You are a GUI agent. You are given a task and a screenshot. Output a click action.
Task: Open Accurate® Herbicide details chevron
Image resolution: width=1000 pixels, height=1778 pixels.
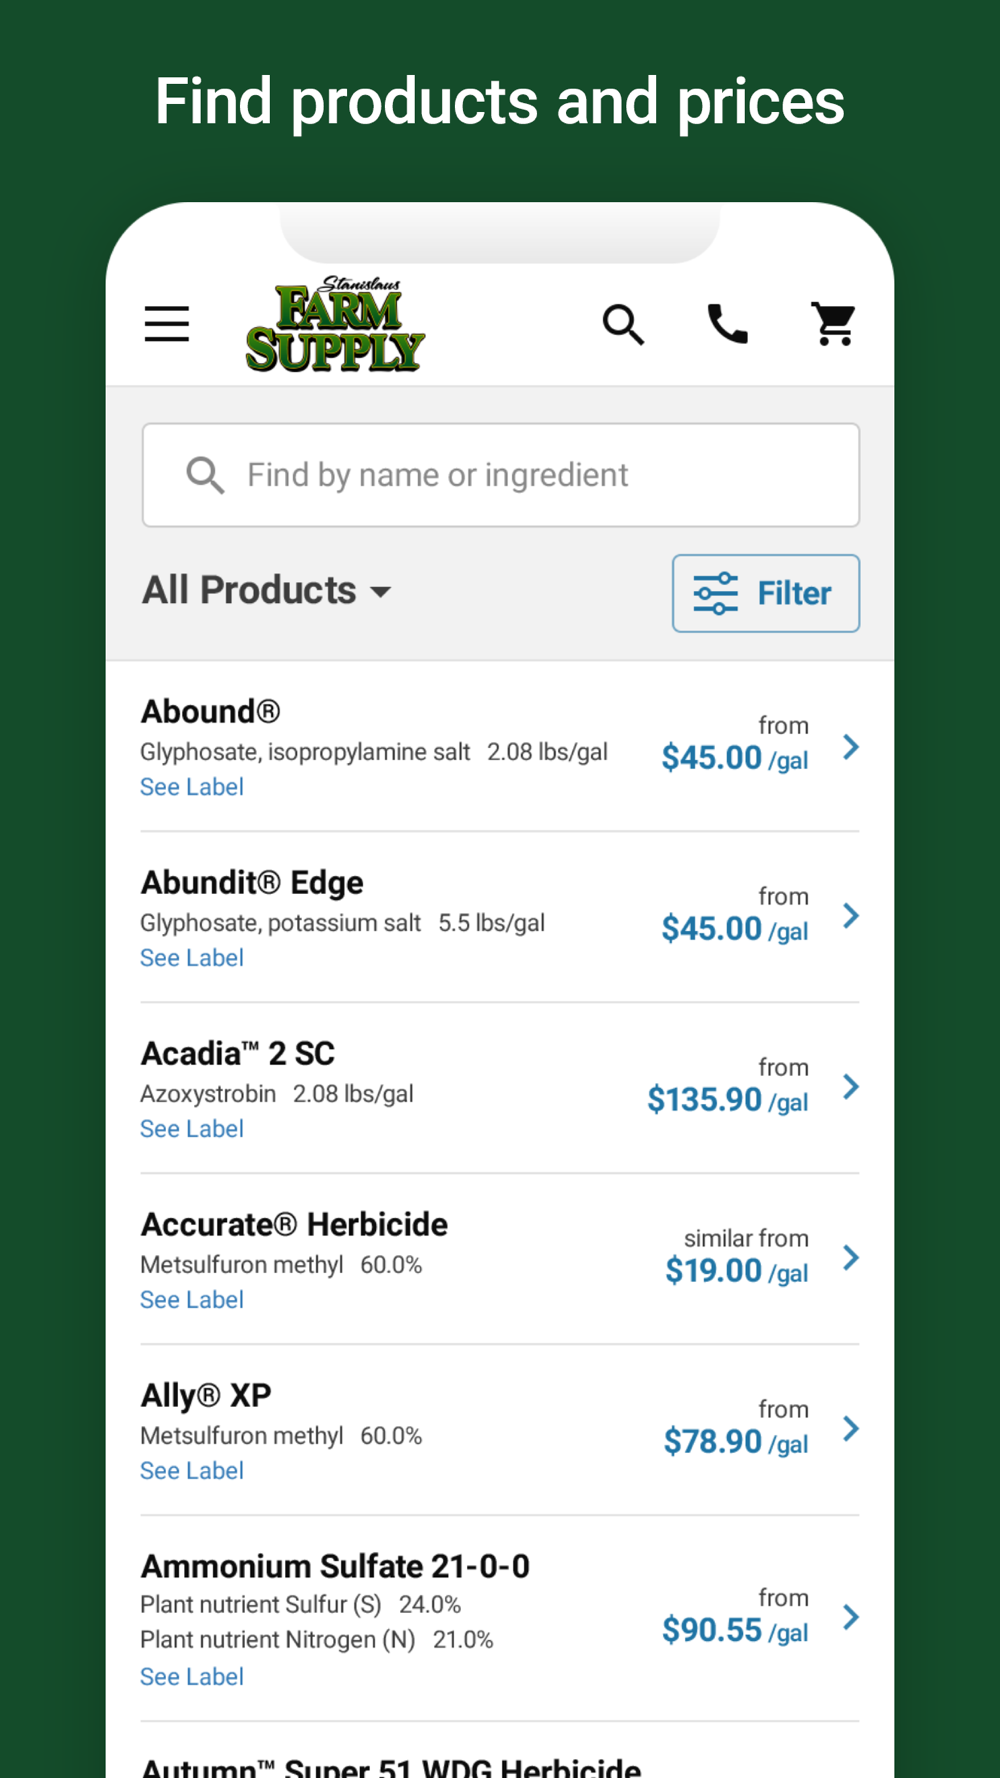click(851, 1258)
